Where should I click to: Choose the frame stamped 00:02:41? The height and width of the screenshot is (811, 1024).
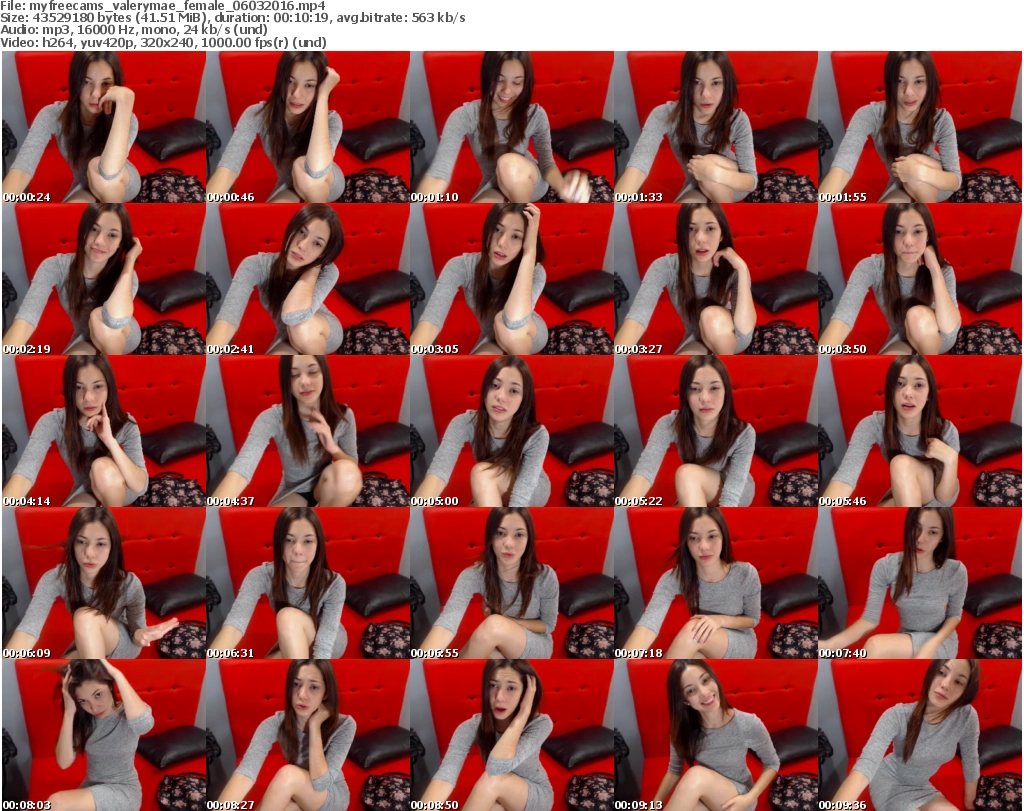tap(308, 279)
